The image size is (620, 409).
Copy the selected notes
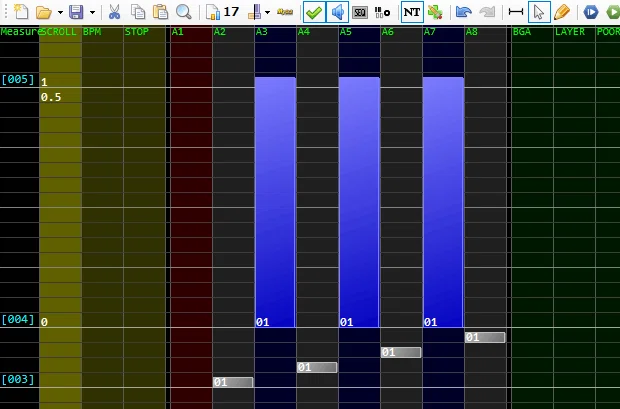[138, 12]
